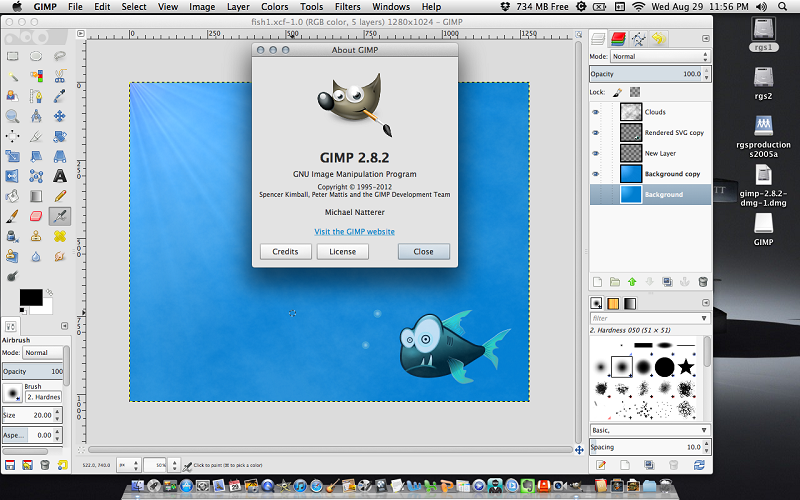Click the black foreground color swatch
Image resolution: width=800 pixels, height=500 pixels.
point(31,297)
